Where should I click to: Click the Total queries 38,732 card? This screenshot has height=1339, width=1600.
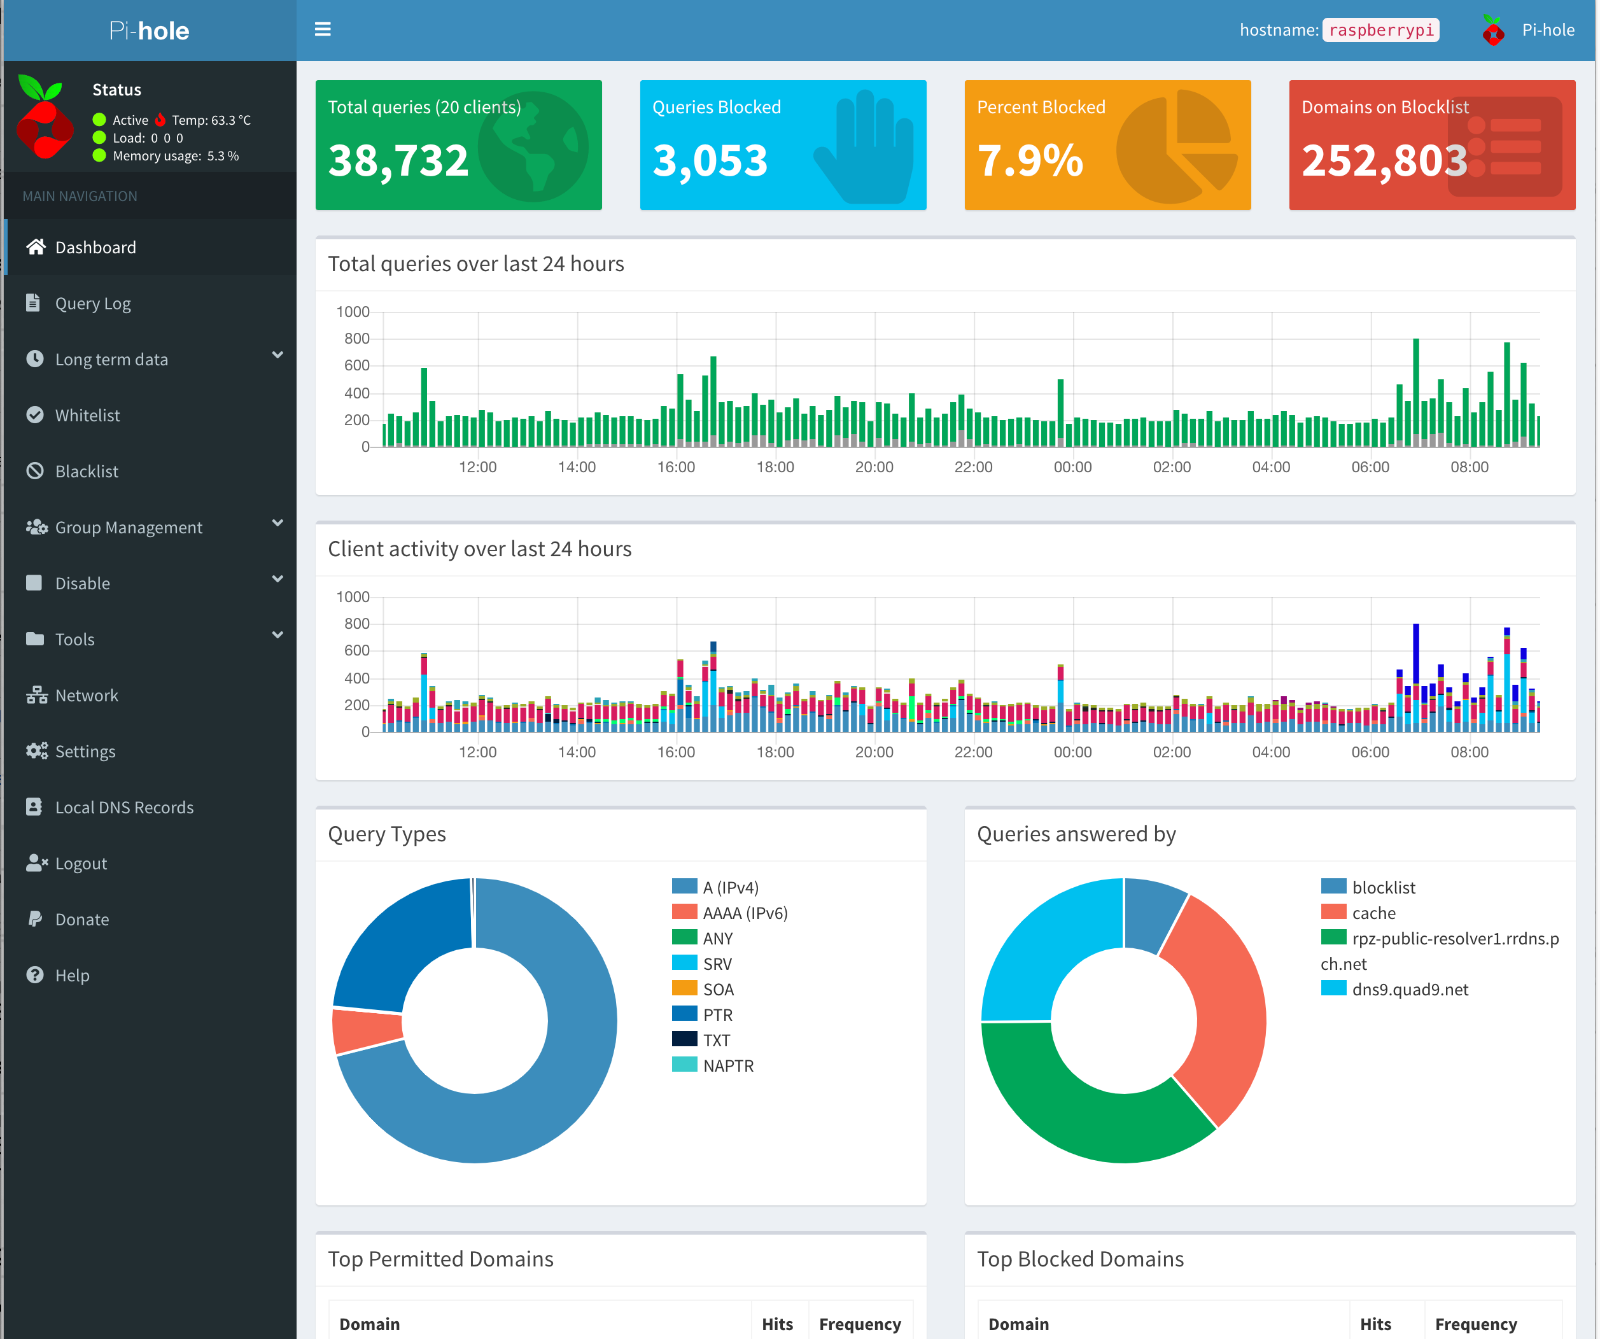[x=459, y=145]
